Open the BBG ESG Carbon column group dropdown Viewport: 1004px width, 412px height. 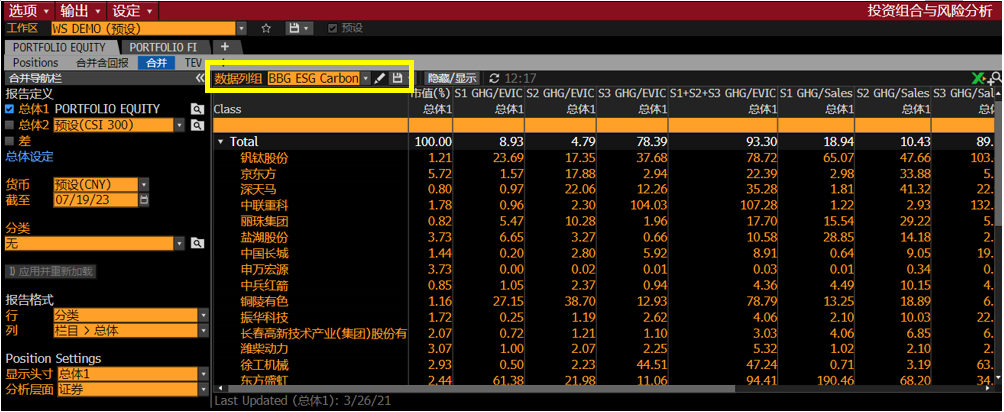point(366,78)
